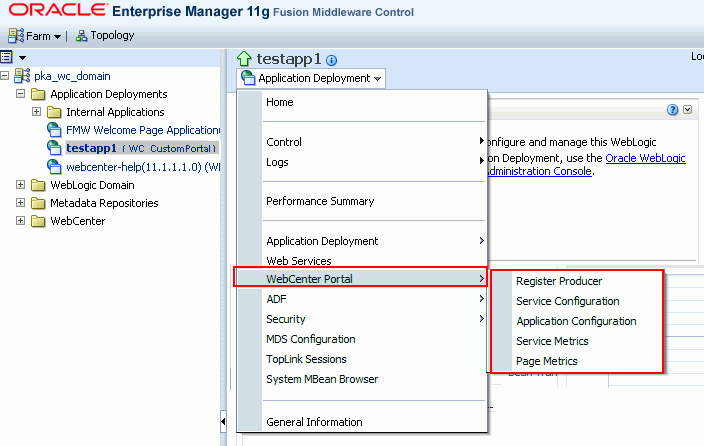Collapse the navigation pane with splitter arrow
This screenshot has width=704, height=446.
(223, 421)
